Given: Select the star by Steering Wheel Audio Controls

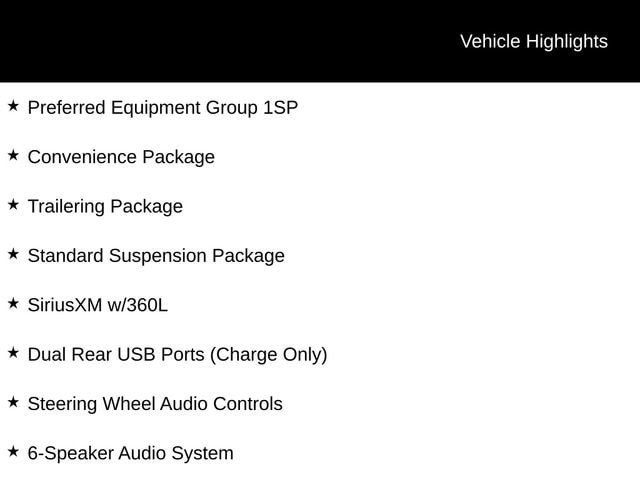Looking at the screenshot, I should pos(13,402).
